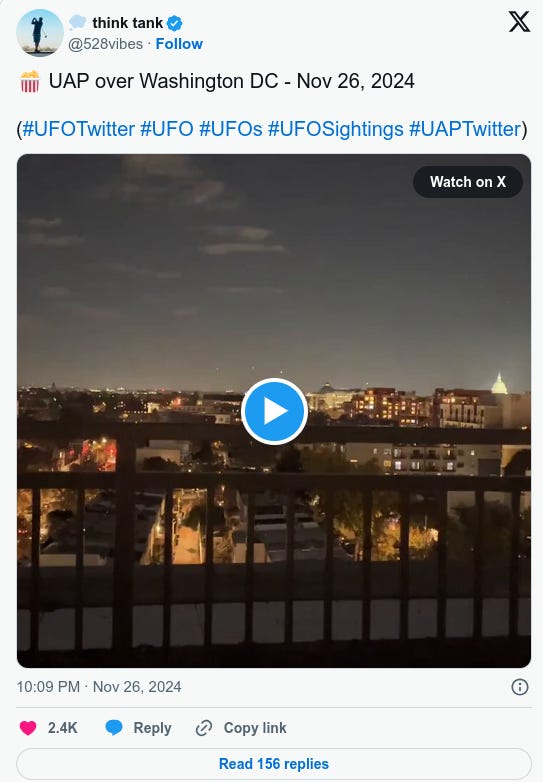The width and height of the screenshot is (543, 782).
Task: Click the Watch on X button
Action: click(x=468, y=182)
